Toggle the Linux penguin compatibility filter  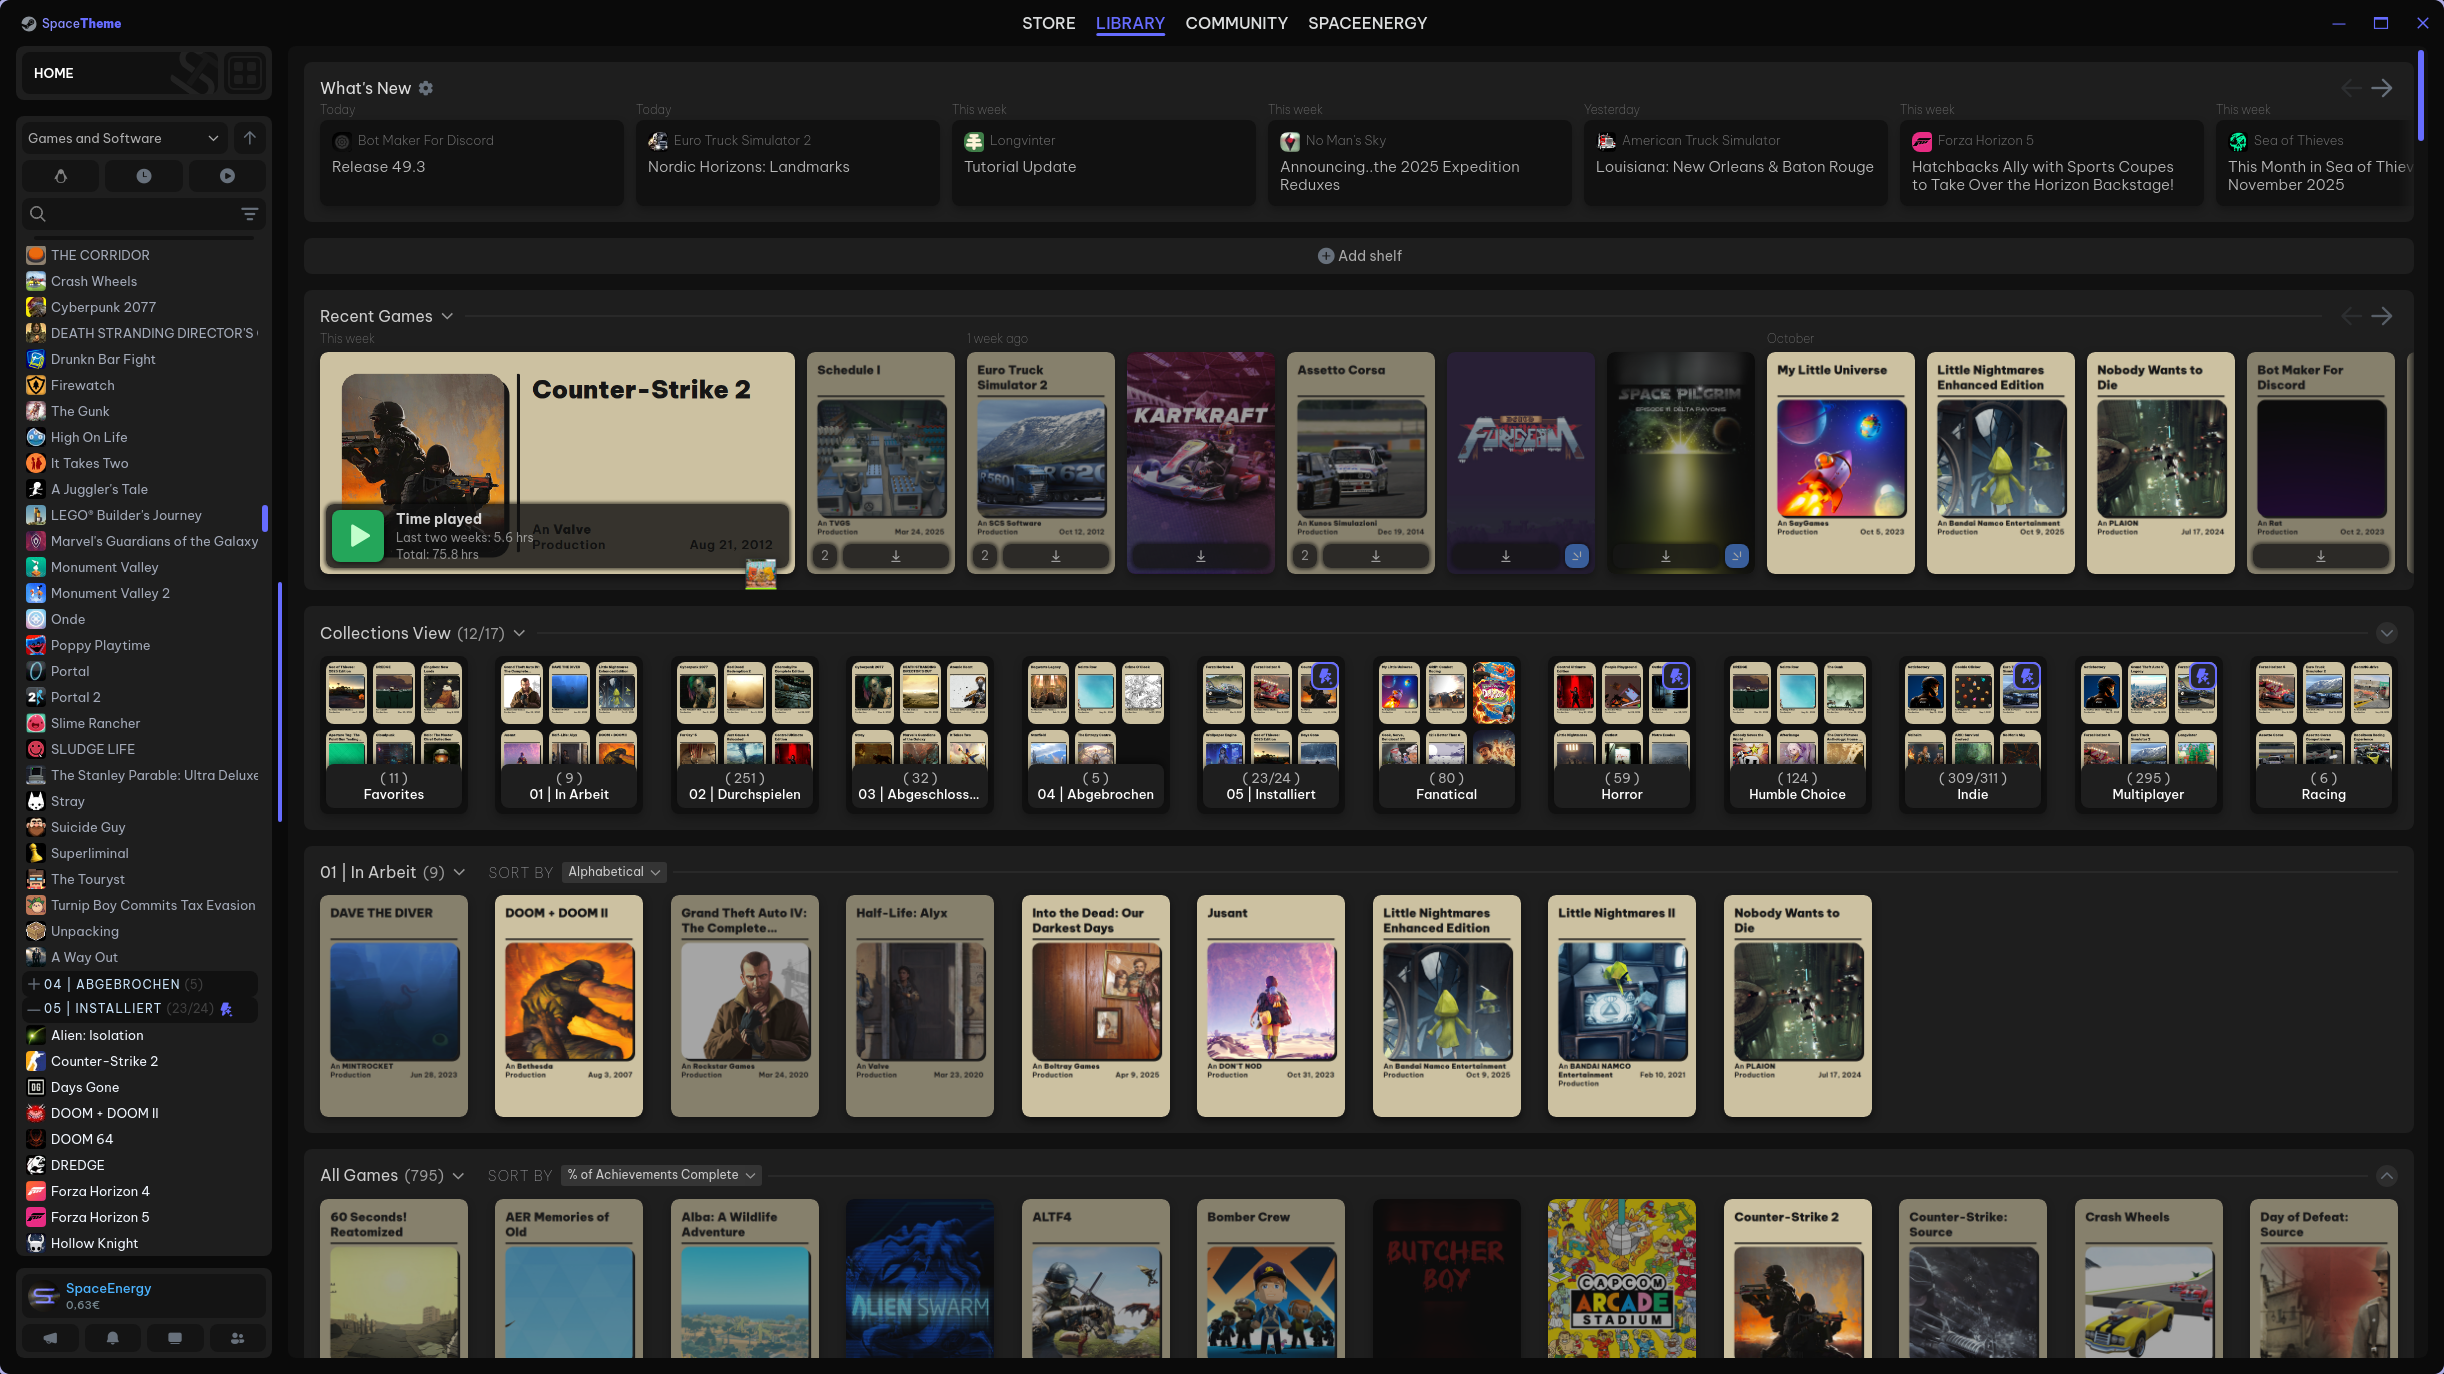[60, 176]
